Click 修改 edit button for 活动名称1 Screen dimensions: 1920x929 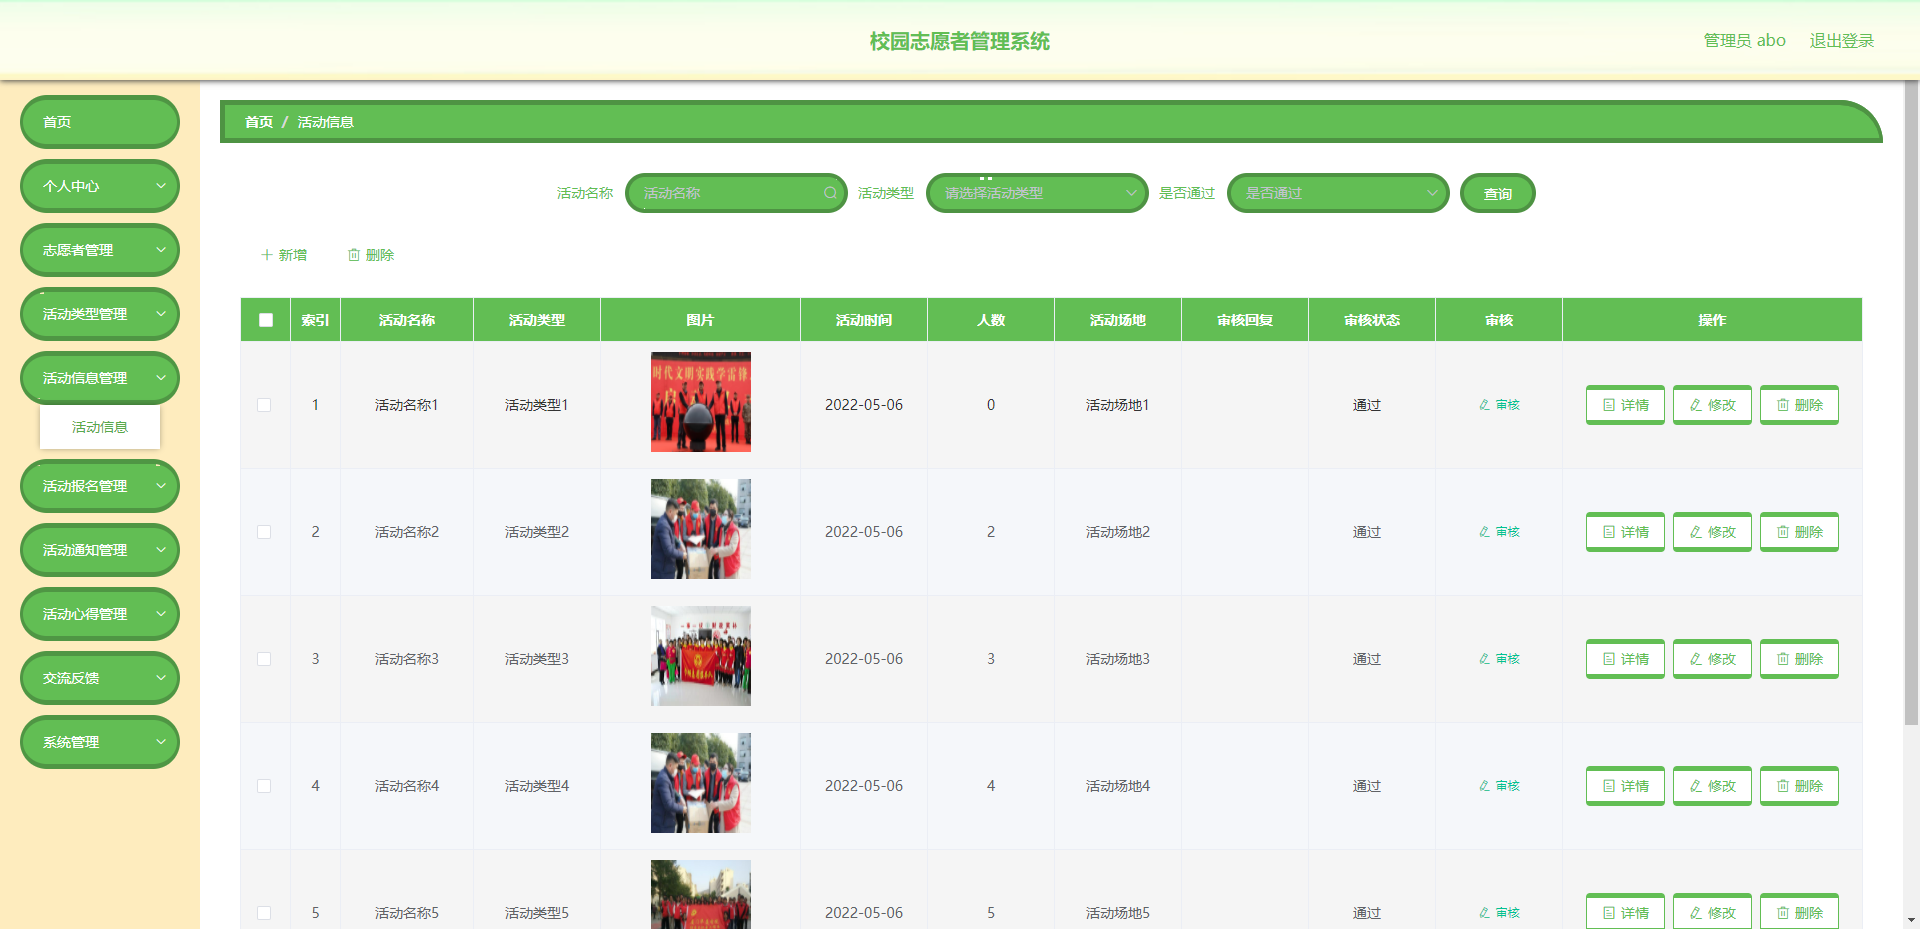point(1712,405)
